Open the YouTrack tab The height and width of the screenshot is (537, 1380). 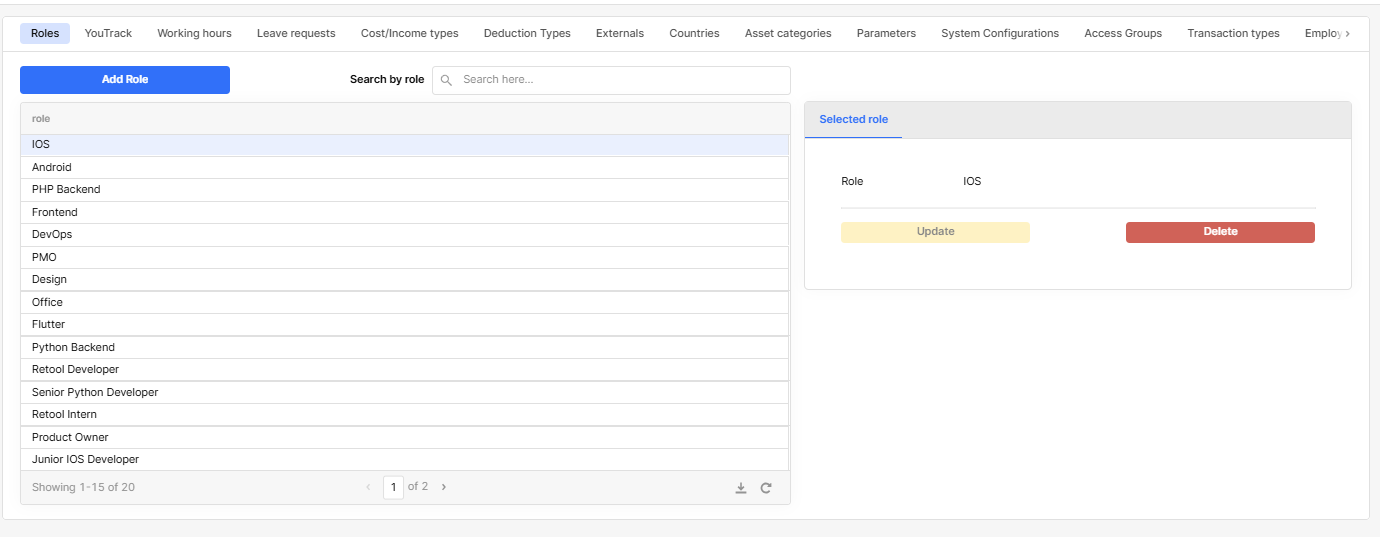point(108,33)
